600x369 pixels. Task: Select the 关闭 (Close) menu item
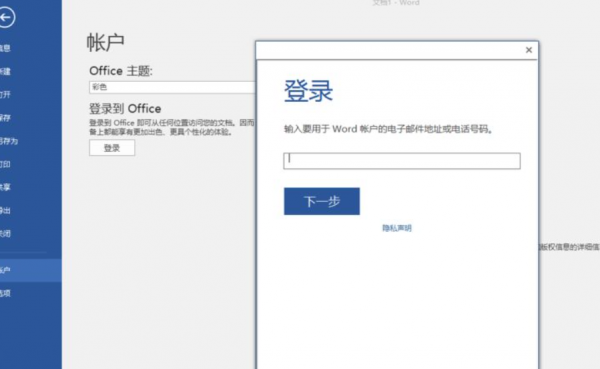click(5, 233)
